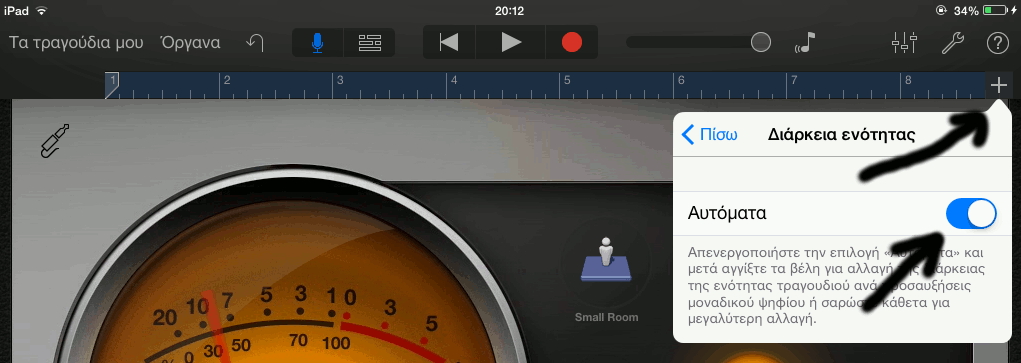Open song sections with the plus button
Image resolution: width=1021 pixels, height=363 pixels.
point(998,85)
